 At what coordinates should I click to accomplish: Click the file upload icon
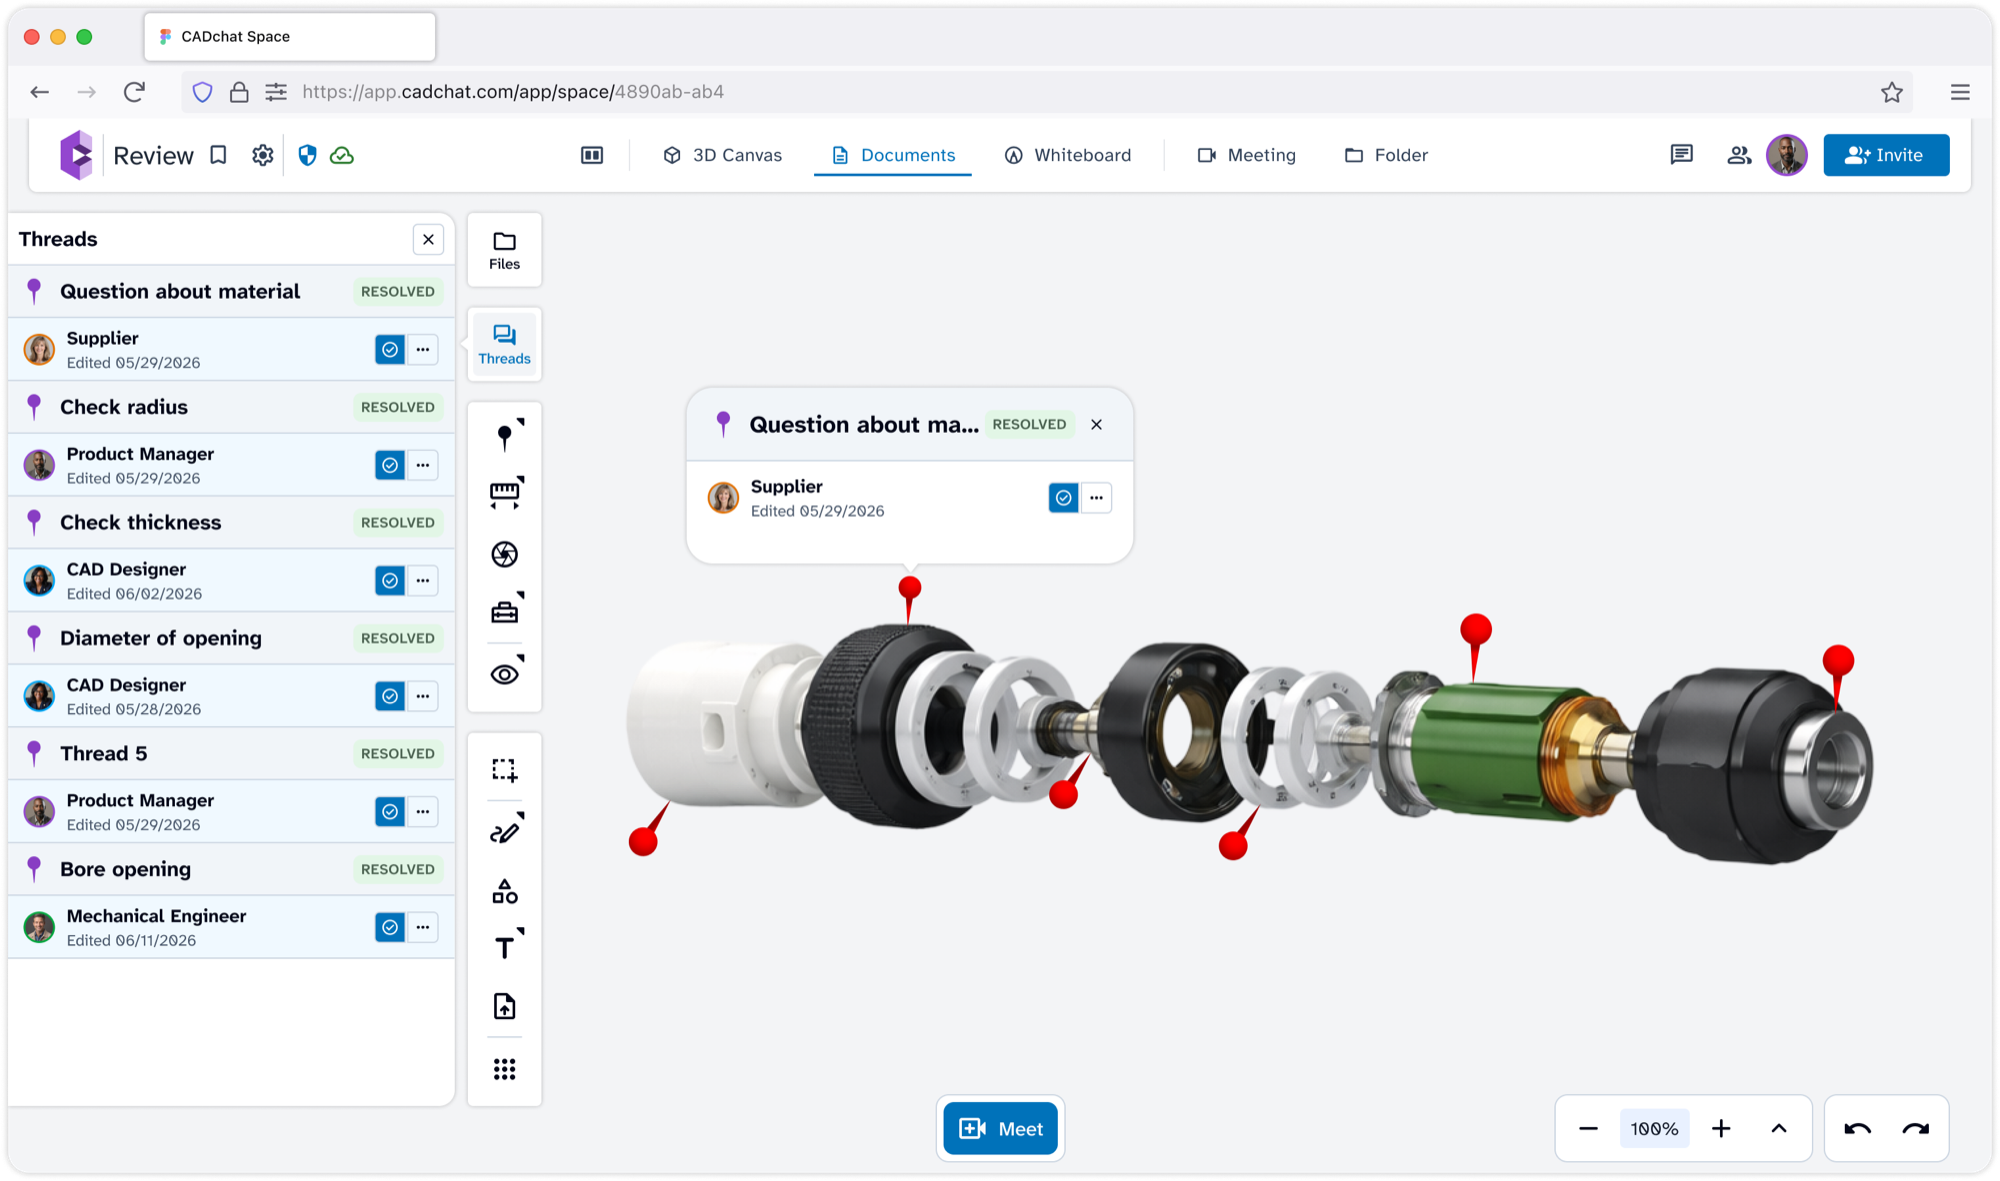pyautogui.click(x=505, y=1006)
